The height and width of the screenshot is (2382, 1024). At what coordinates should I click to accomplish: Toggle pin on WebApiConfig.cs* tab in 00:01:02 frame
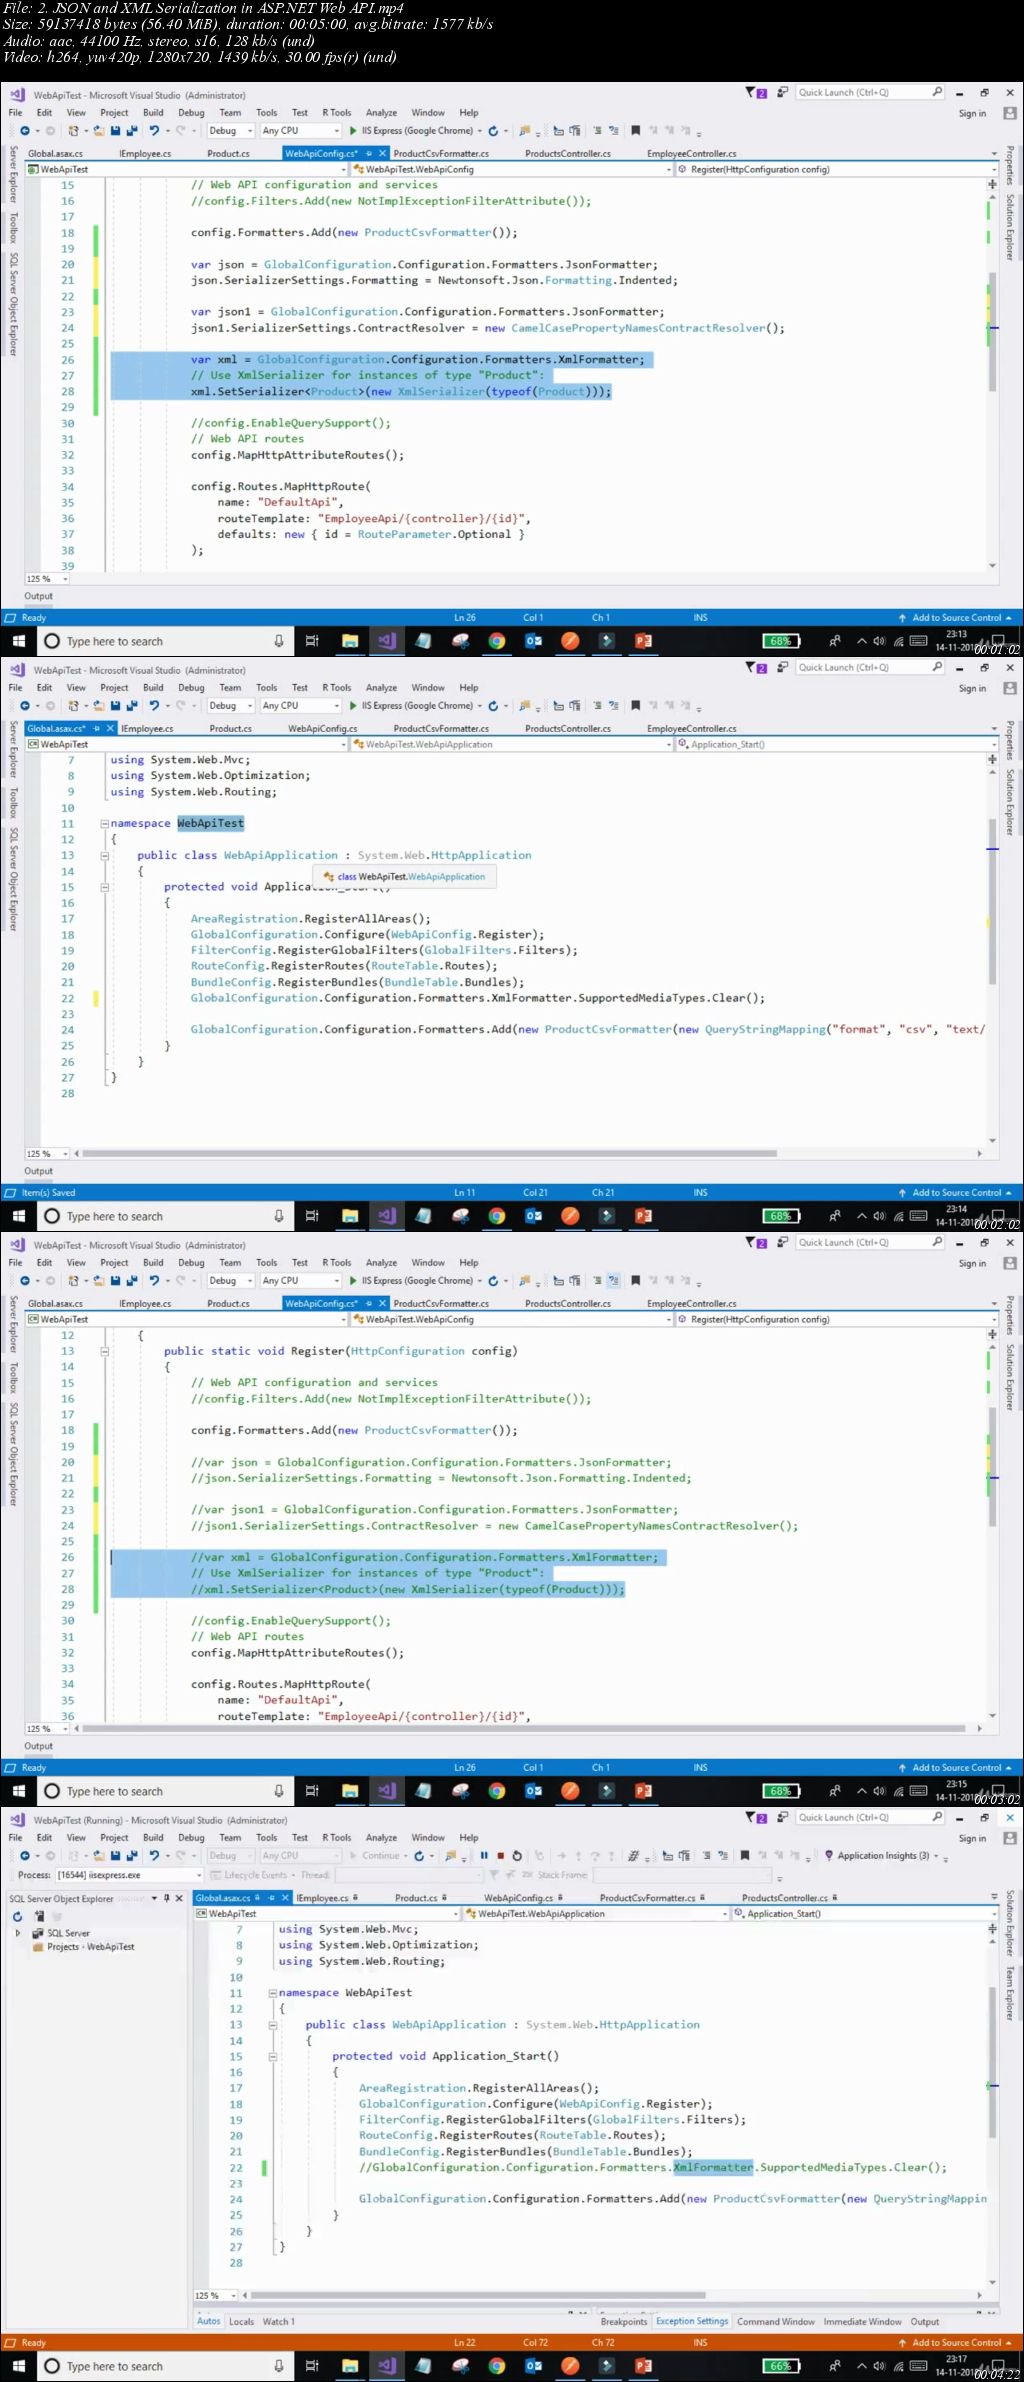369,154
